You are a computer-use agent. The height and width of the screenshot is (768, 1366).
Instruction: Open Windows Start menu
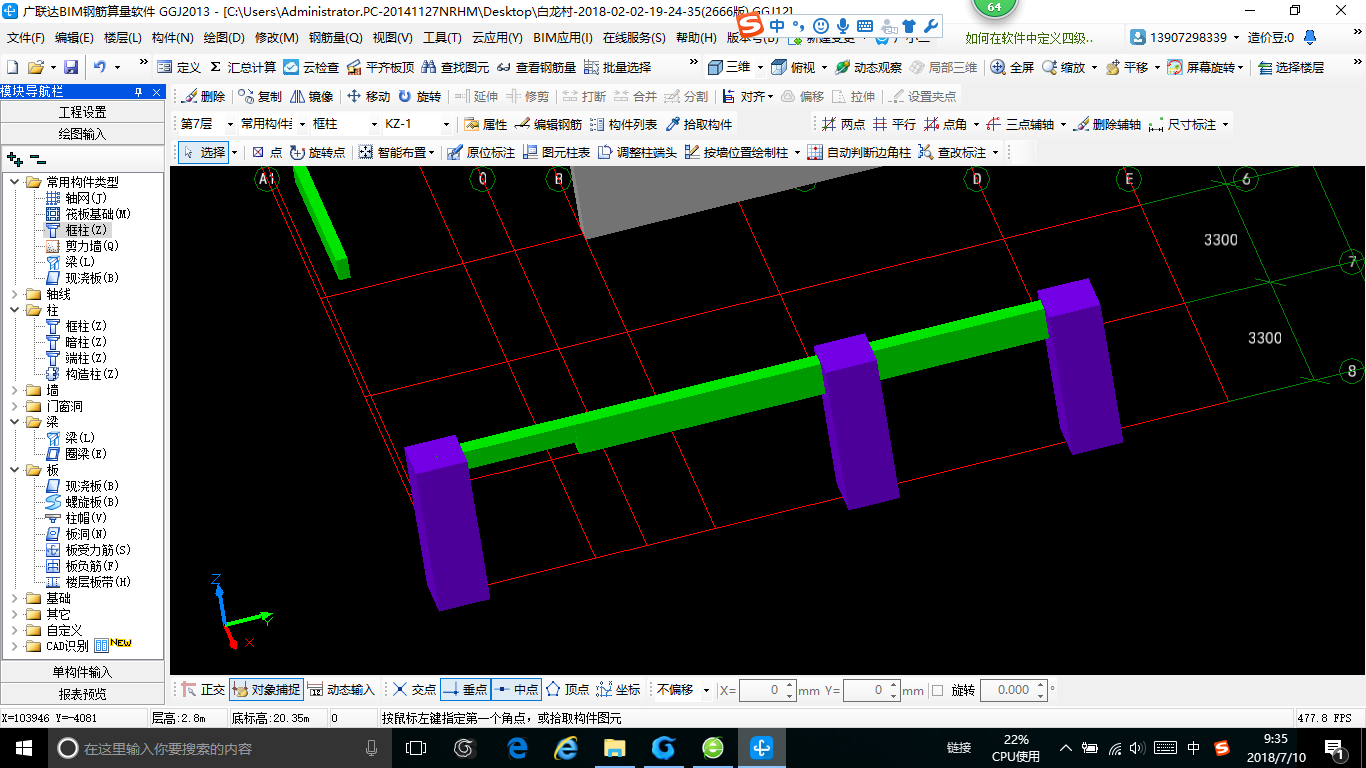click(x=23, y=747)
